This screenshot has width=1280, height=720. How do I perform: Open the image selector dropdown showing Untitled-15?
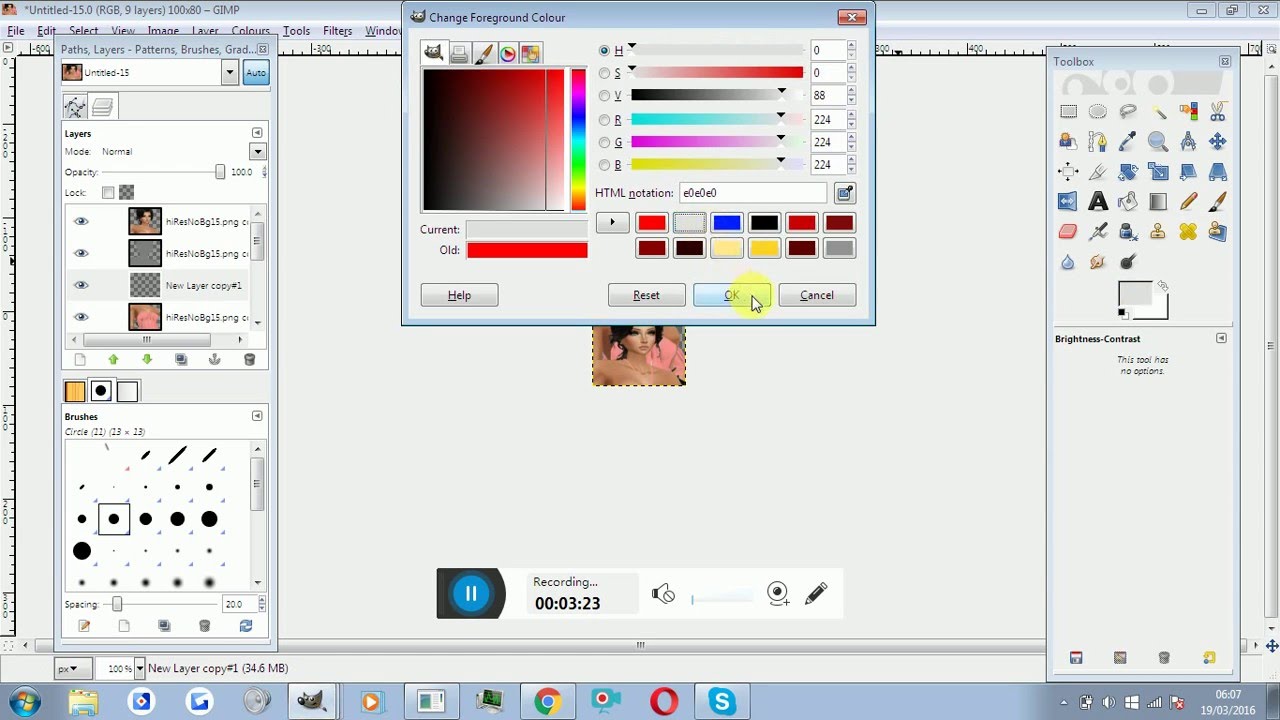click(x=230, y=72)
